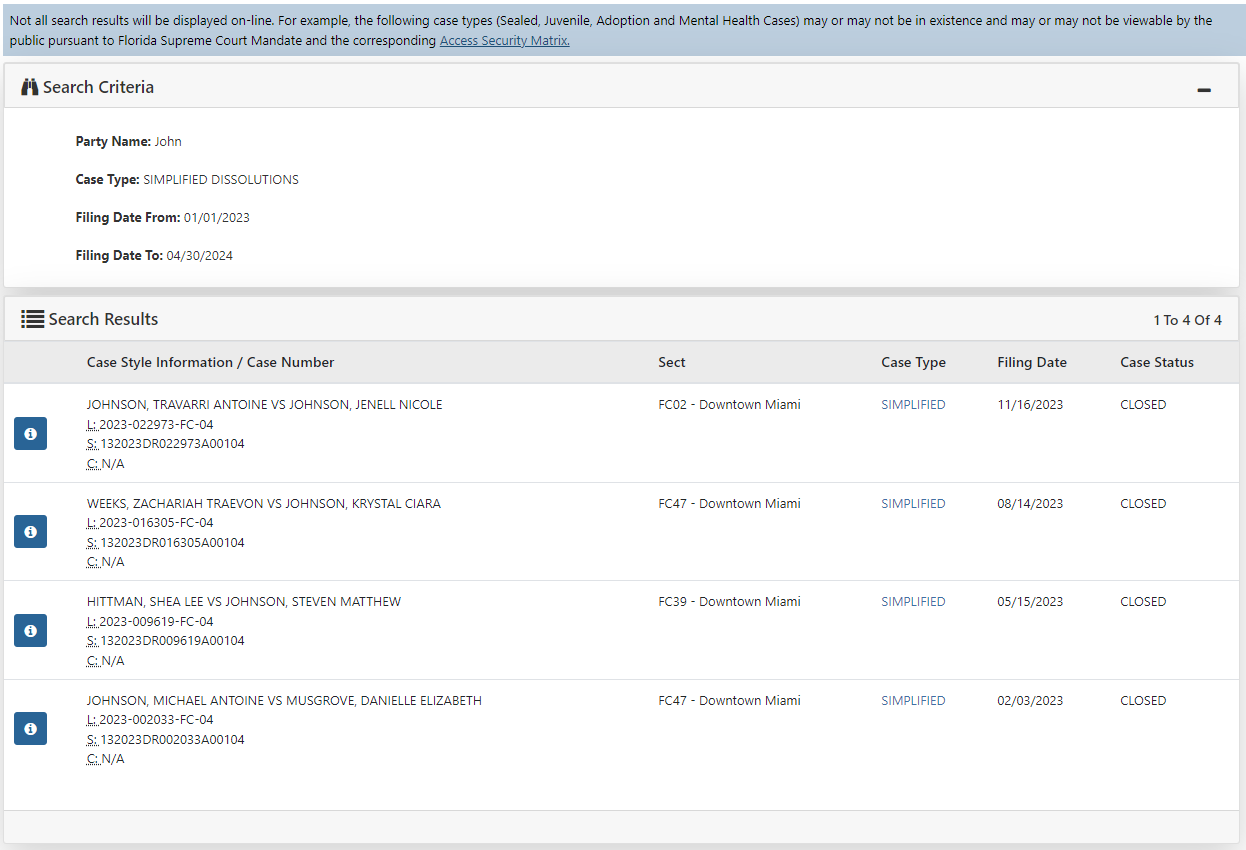Image resolution: width=1246 pixels, height=850 pixels.
Task: Click the 1 To 4 Of 4 results count
Action: coord(1187,320)
